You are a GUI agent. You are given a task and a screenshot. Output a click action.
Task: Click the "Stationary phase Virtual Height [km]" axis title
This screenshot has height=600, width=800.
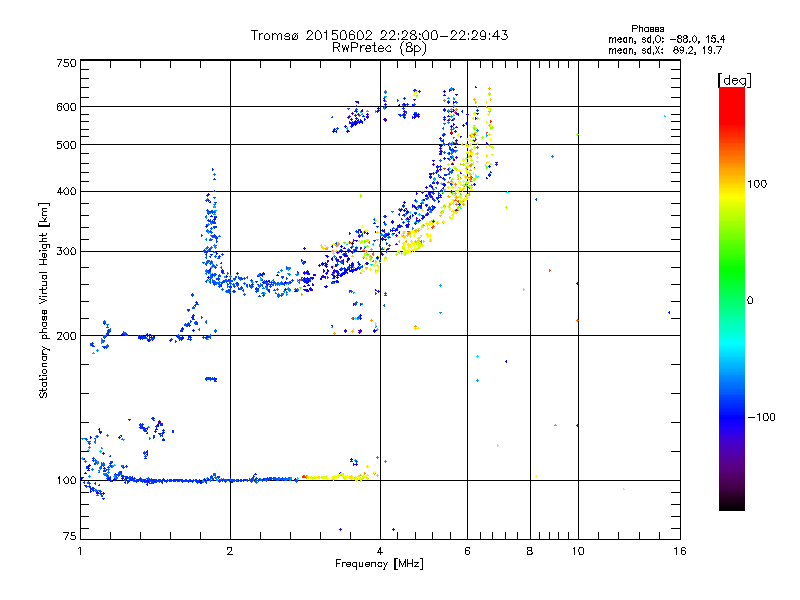44,300
